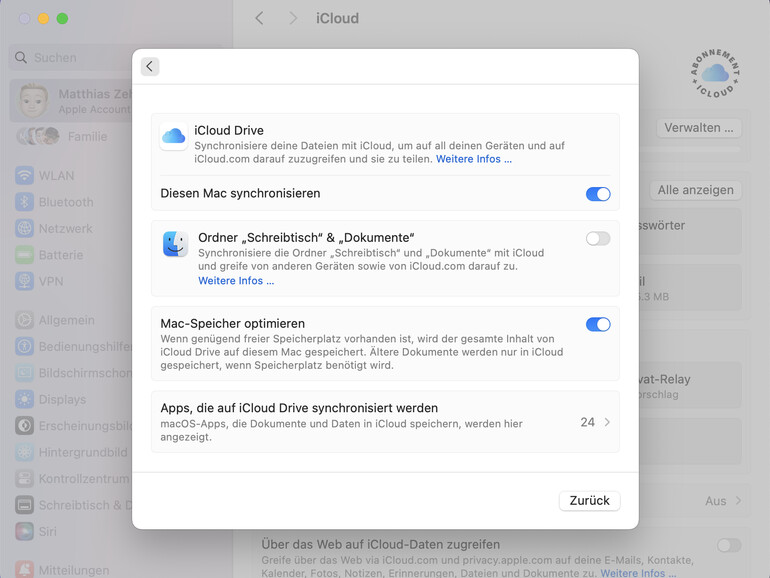This screenshot has width=770, height=578.
Task: Select VPN icon in the sidebar
Action: (24, 281)
